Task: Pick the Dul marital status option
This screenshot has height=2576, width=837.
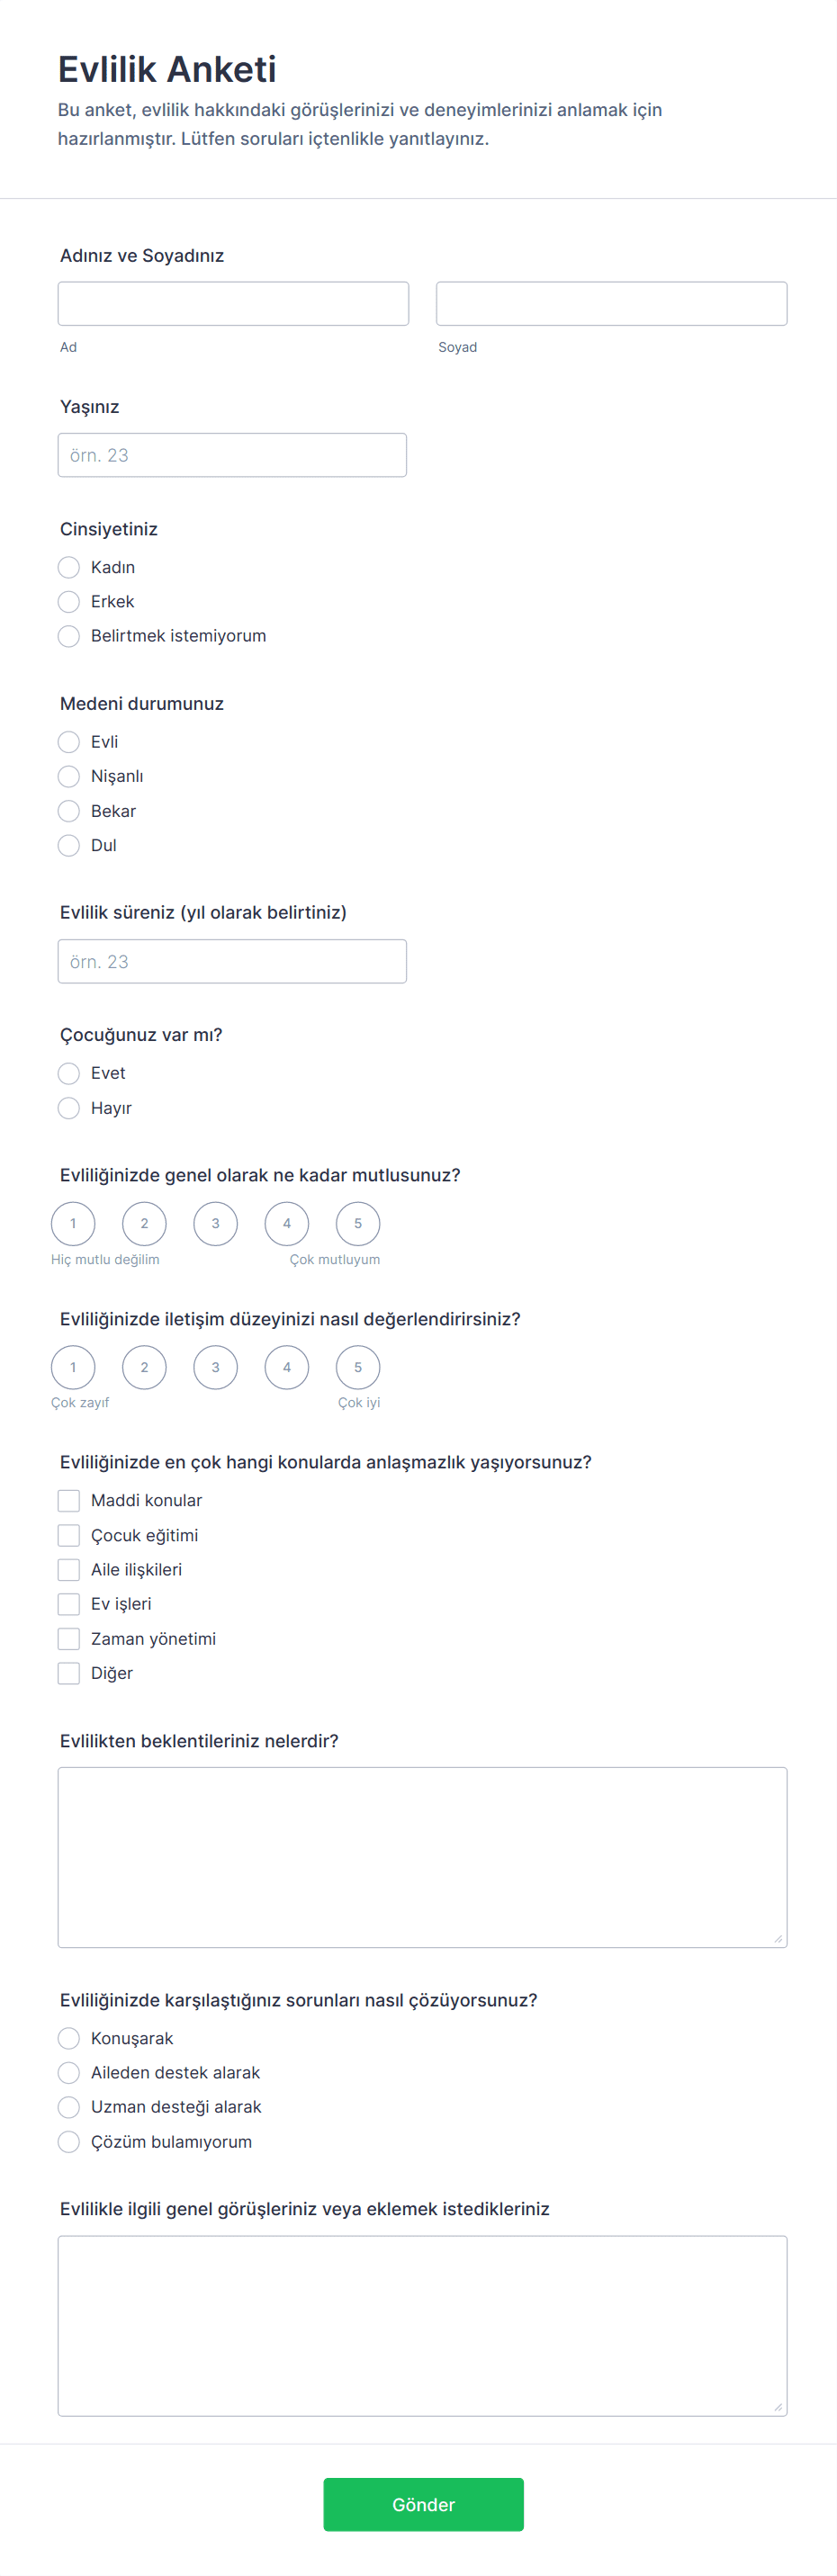Action: click(x=69, y=845)
